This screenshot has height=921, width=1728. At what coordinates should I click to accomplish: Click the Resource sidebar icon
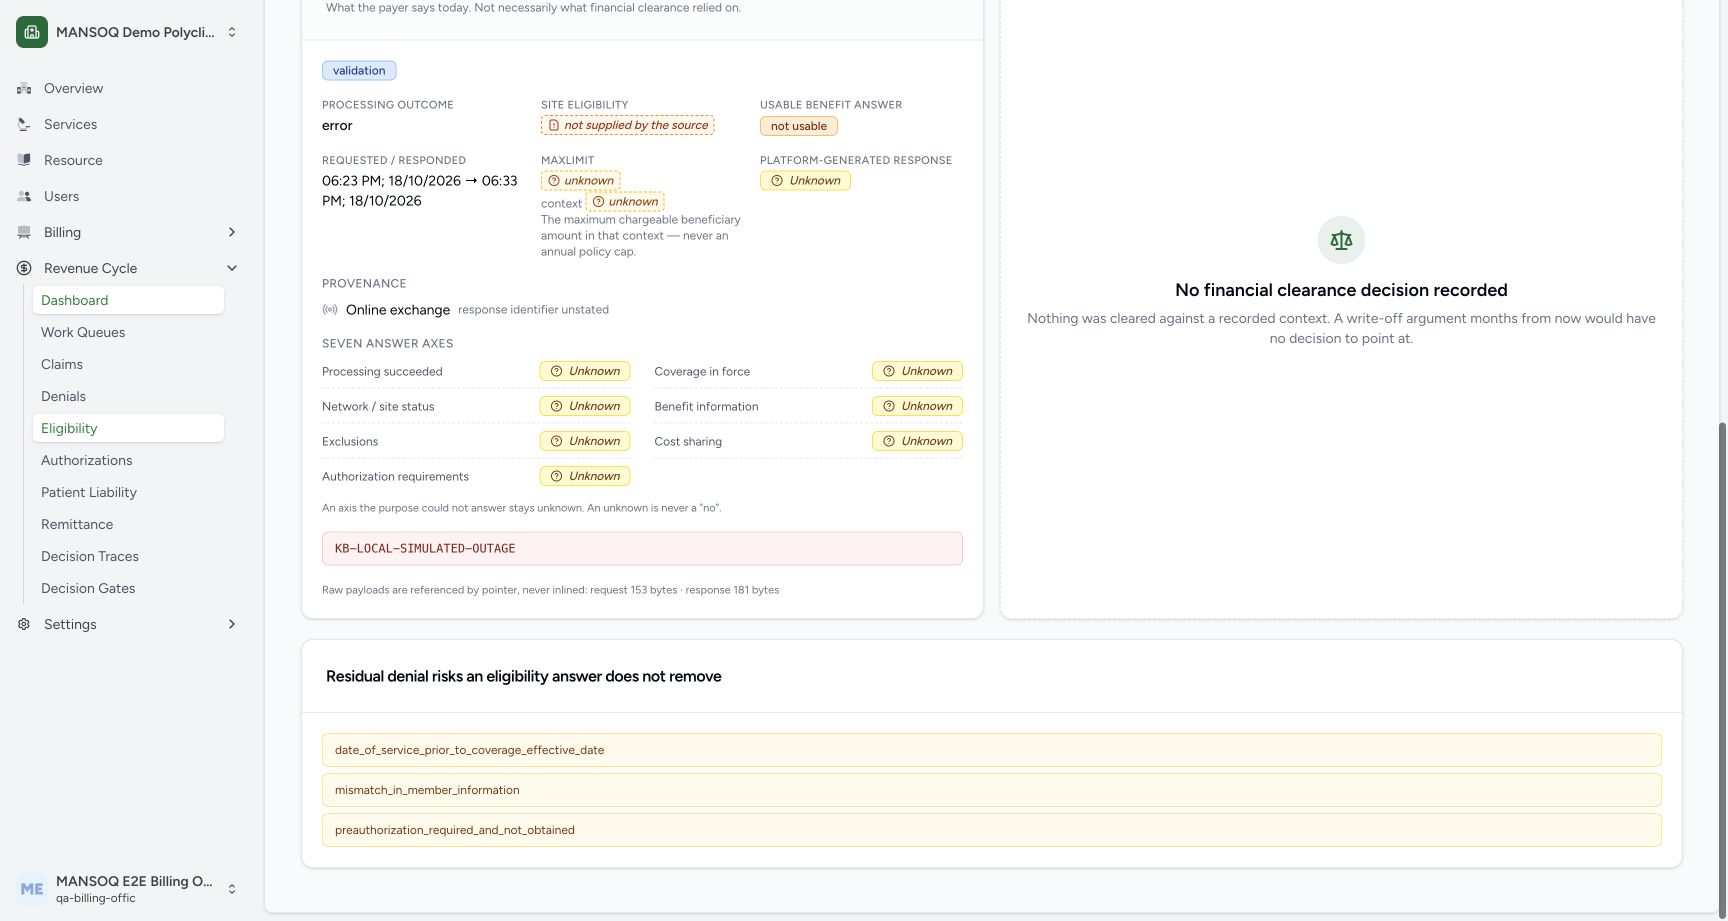(x=24, y=160)
